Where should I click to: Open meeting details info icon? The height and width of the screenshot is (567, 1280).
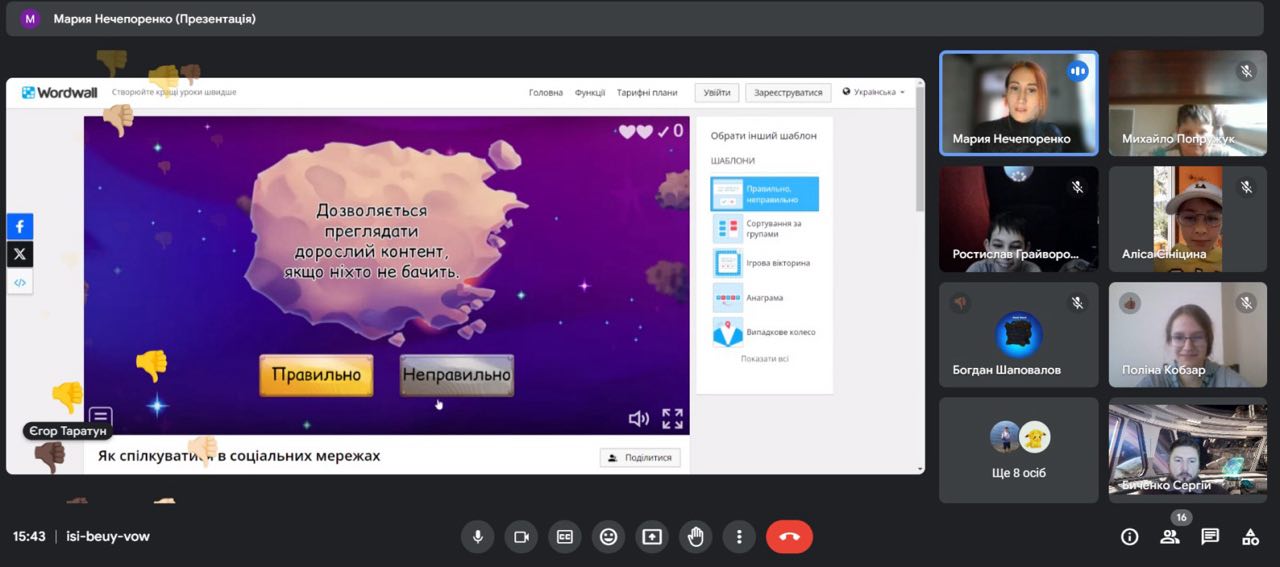point(1130,537)
